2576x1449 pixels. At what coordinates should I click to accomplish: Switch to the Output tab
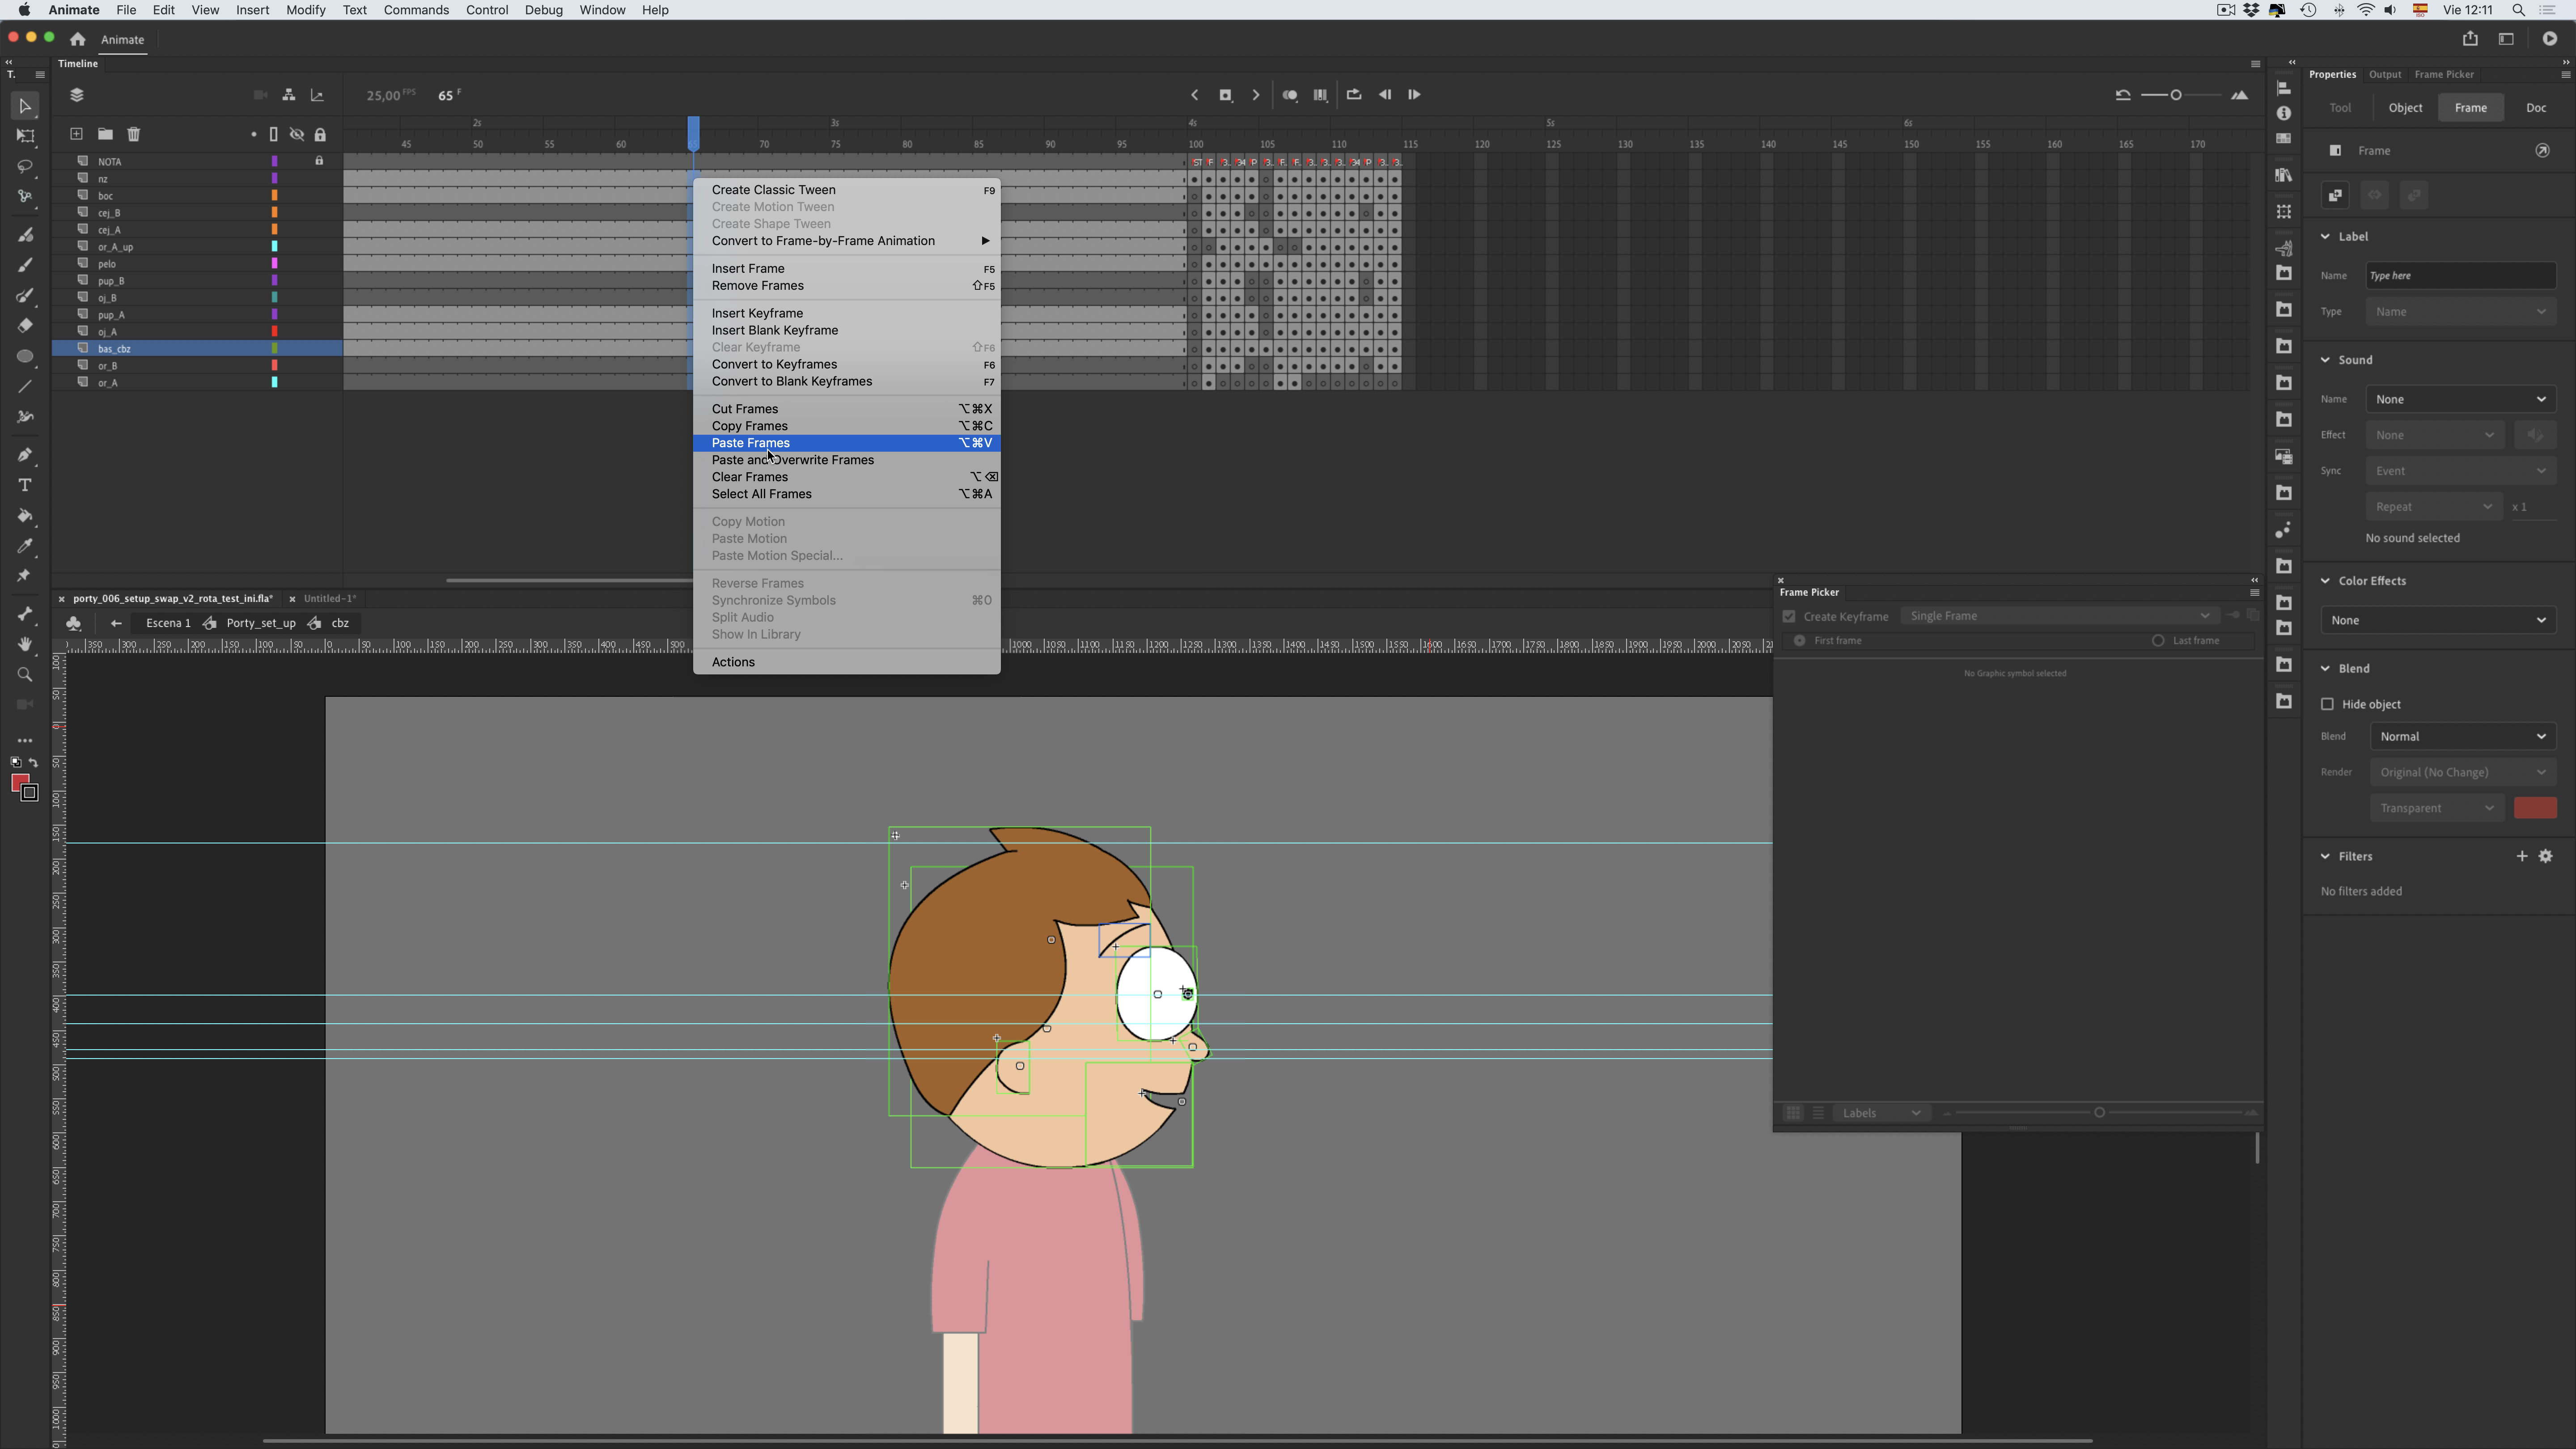pos(2385,74)
